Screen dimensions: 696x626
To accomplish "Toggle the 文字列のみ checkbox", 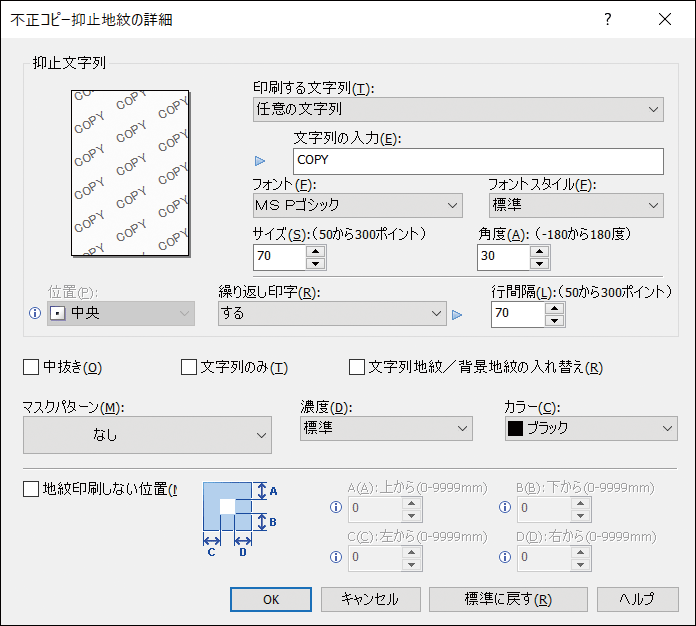I will tap(189, 367).
